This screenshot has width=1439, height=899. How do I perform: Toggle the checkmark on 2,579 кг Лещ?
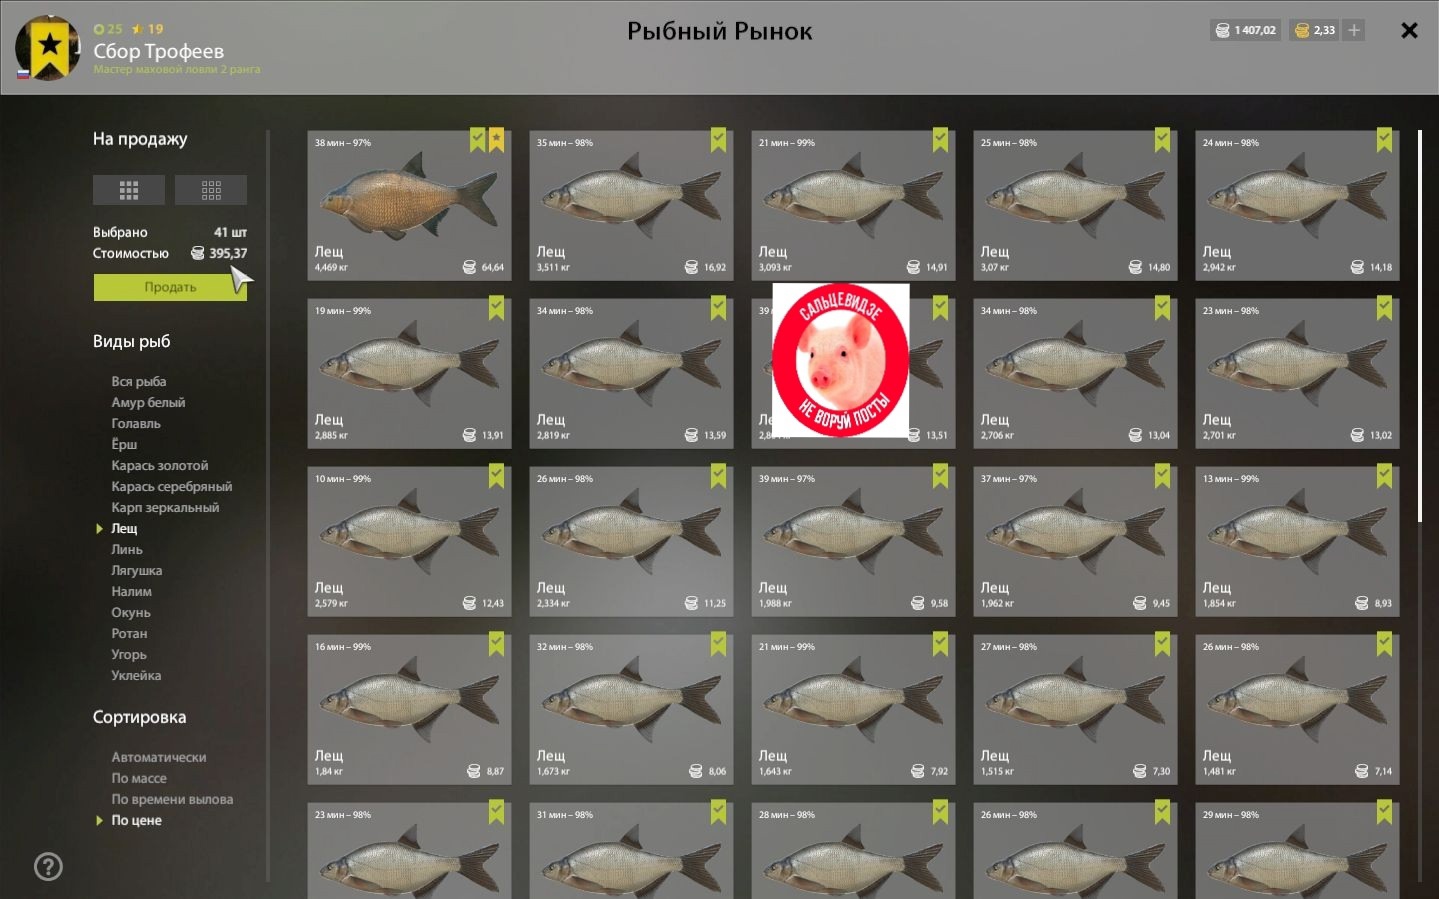pos(496,477)
